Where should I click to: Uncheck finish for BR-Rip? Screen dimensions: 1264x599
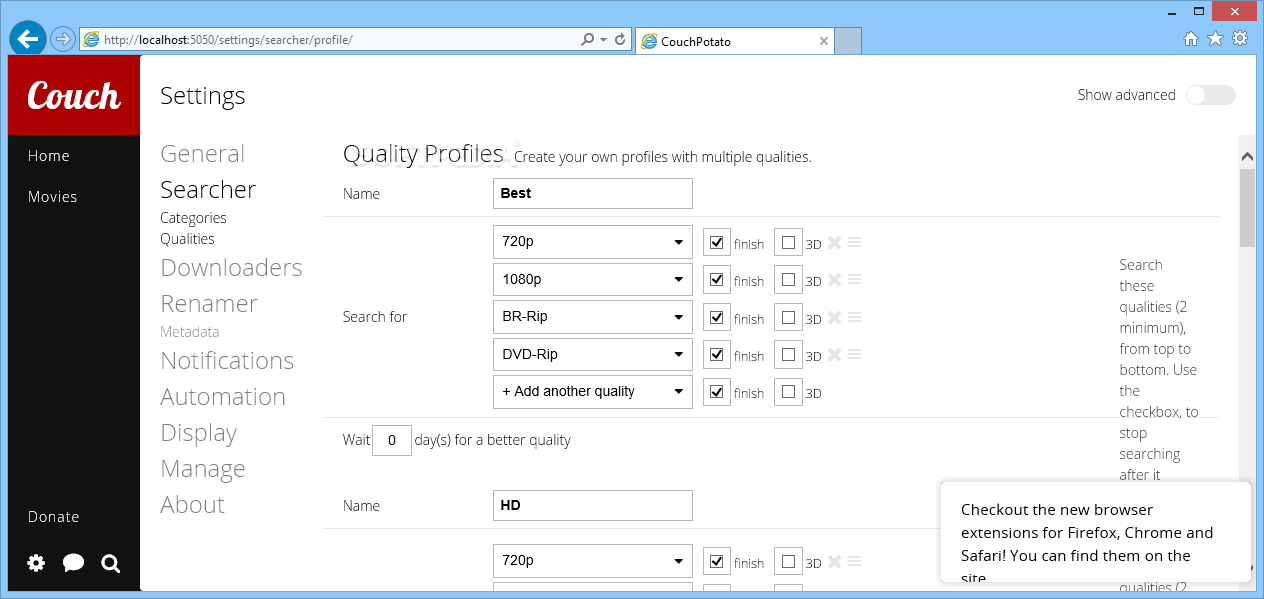coord(716,317)
